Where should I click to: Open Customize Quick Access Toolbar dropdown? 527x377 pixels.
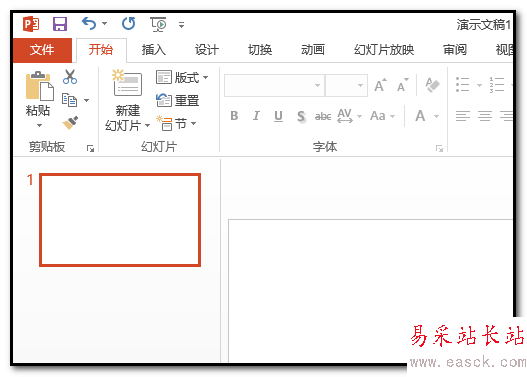(x=181, y=25)
